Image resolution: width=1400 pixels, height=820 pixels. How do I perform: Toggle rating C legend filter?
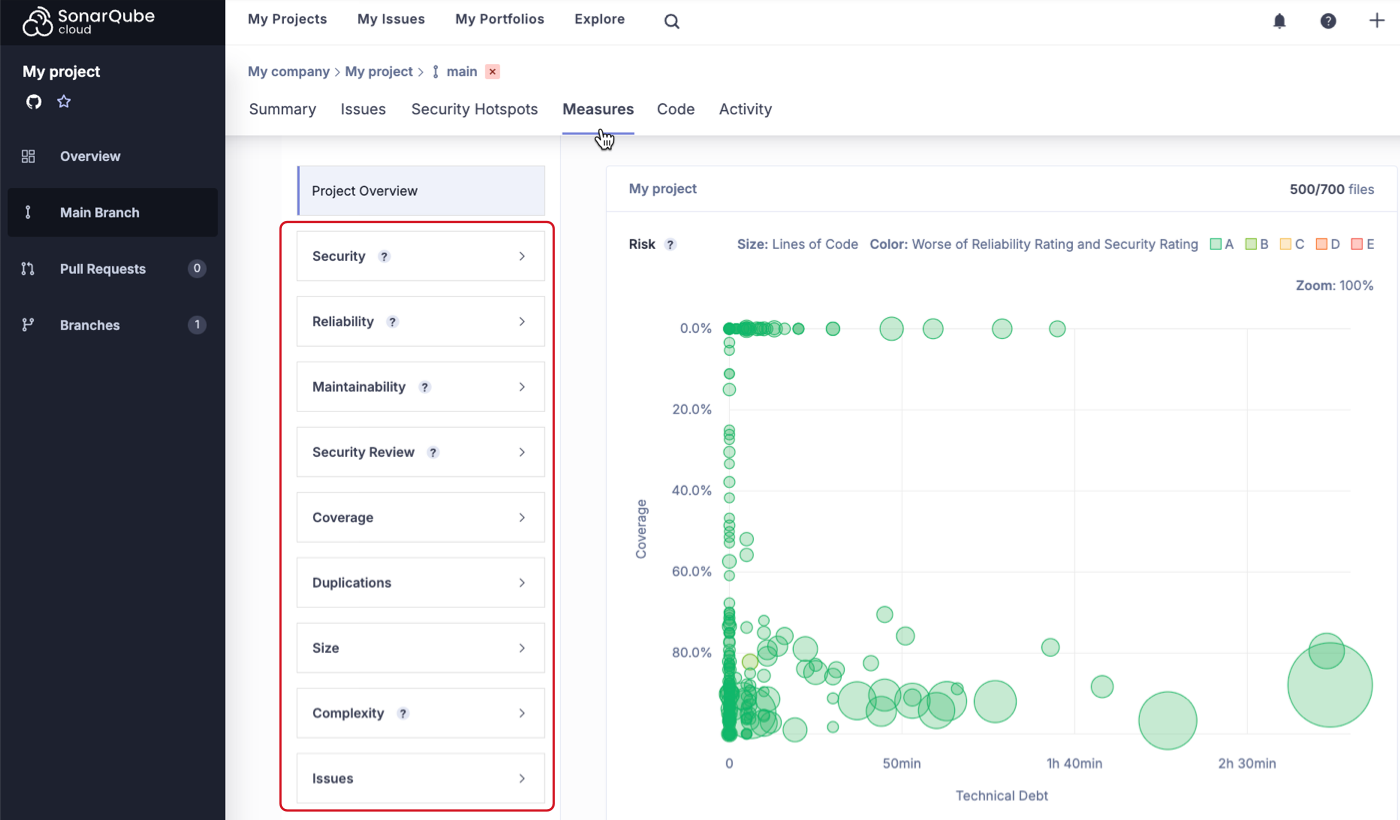(x=1292, y=244)
